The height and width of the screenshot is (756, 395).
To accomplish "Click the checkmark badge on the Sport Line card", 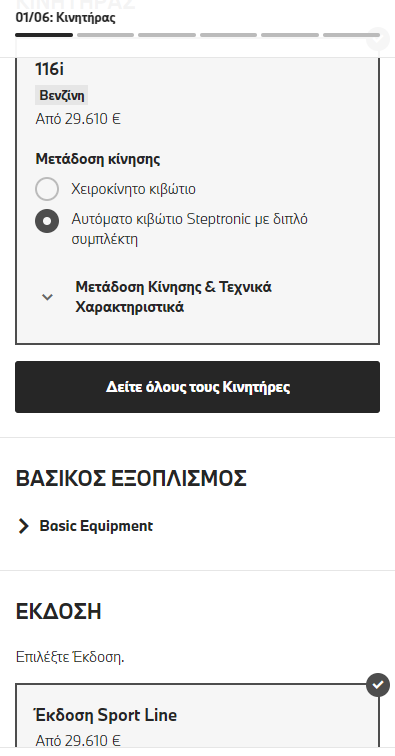I will point(378,685).
